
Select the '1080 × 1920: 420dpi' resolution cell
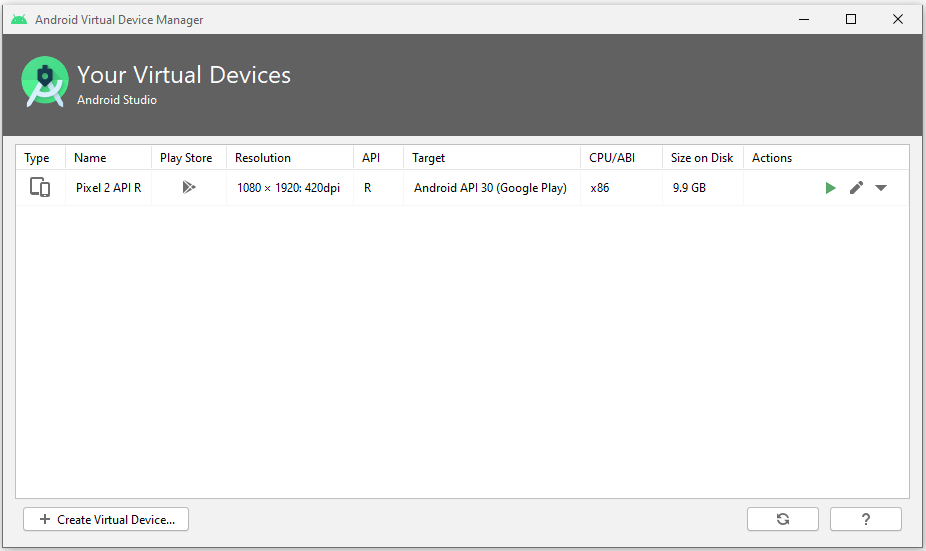click(x=289, y=188)
